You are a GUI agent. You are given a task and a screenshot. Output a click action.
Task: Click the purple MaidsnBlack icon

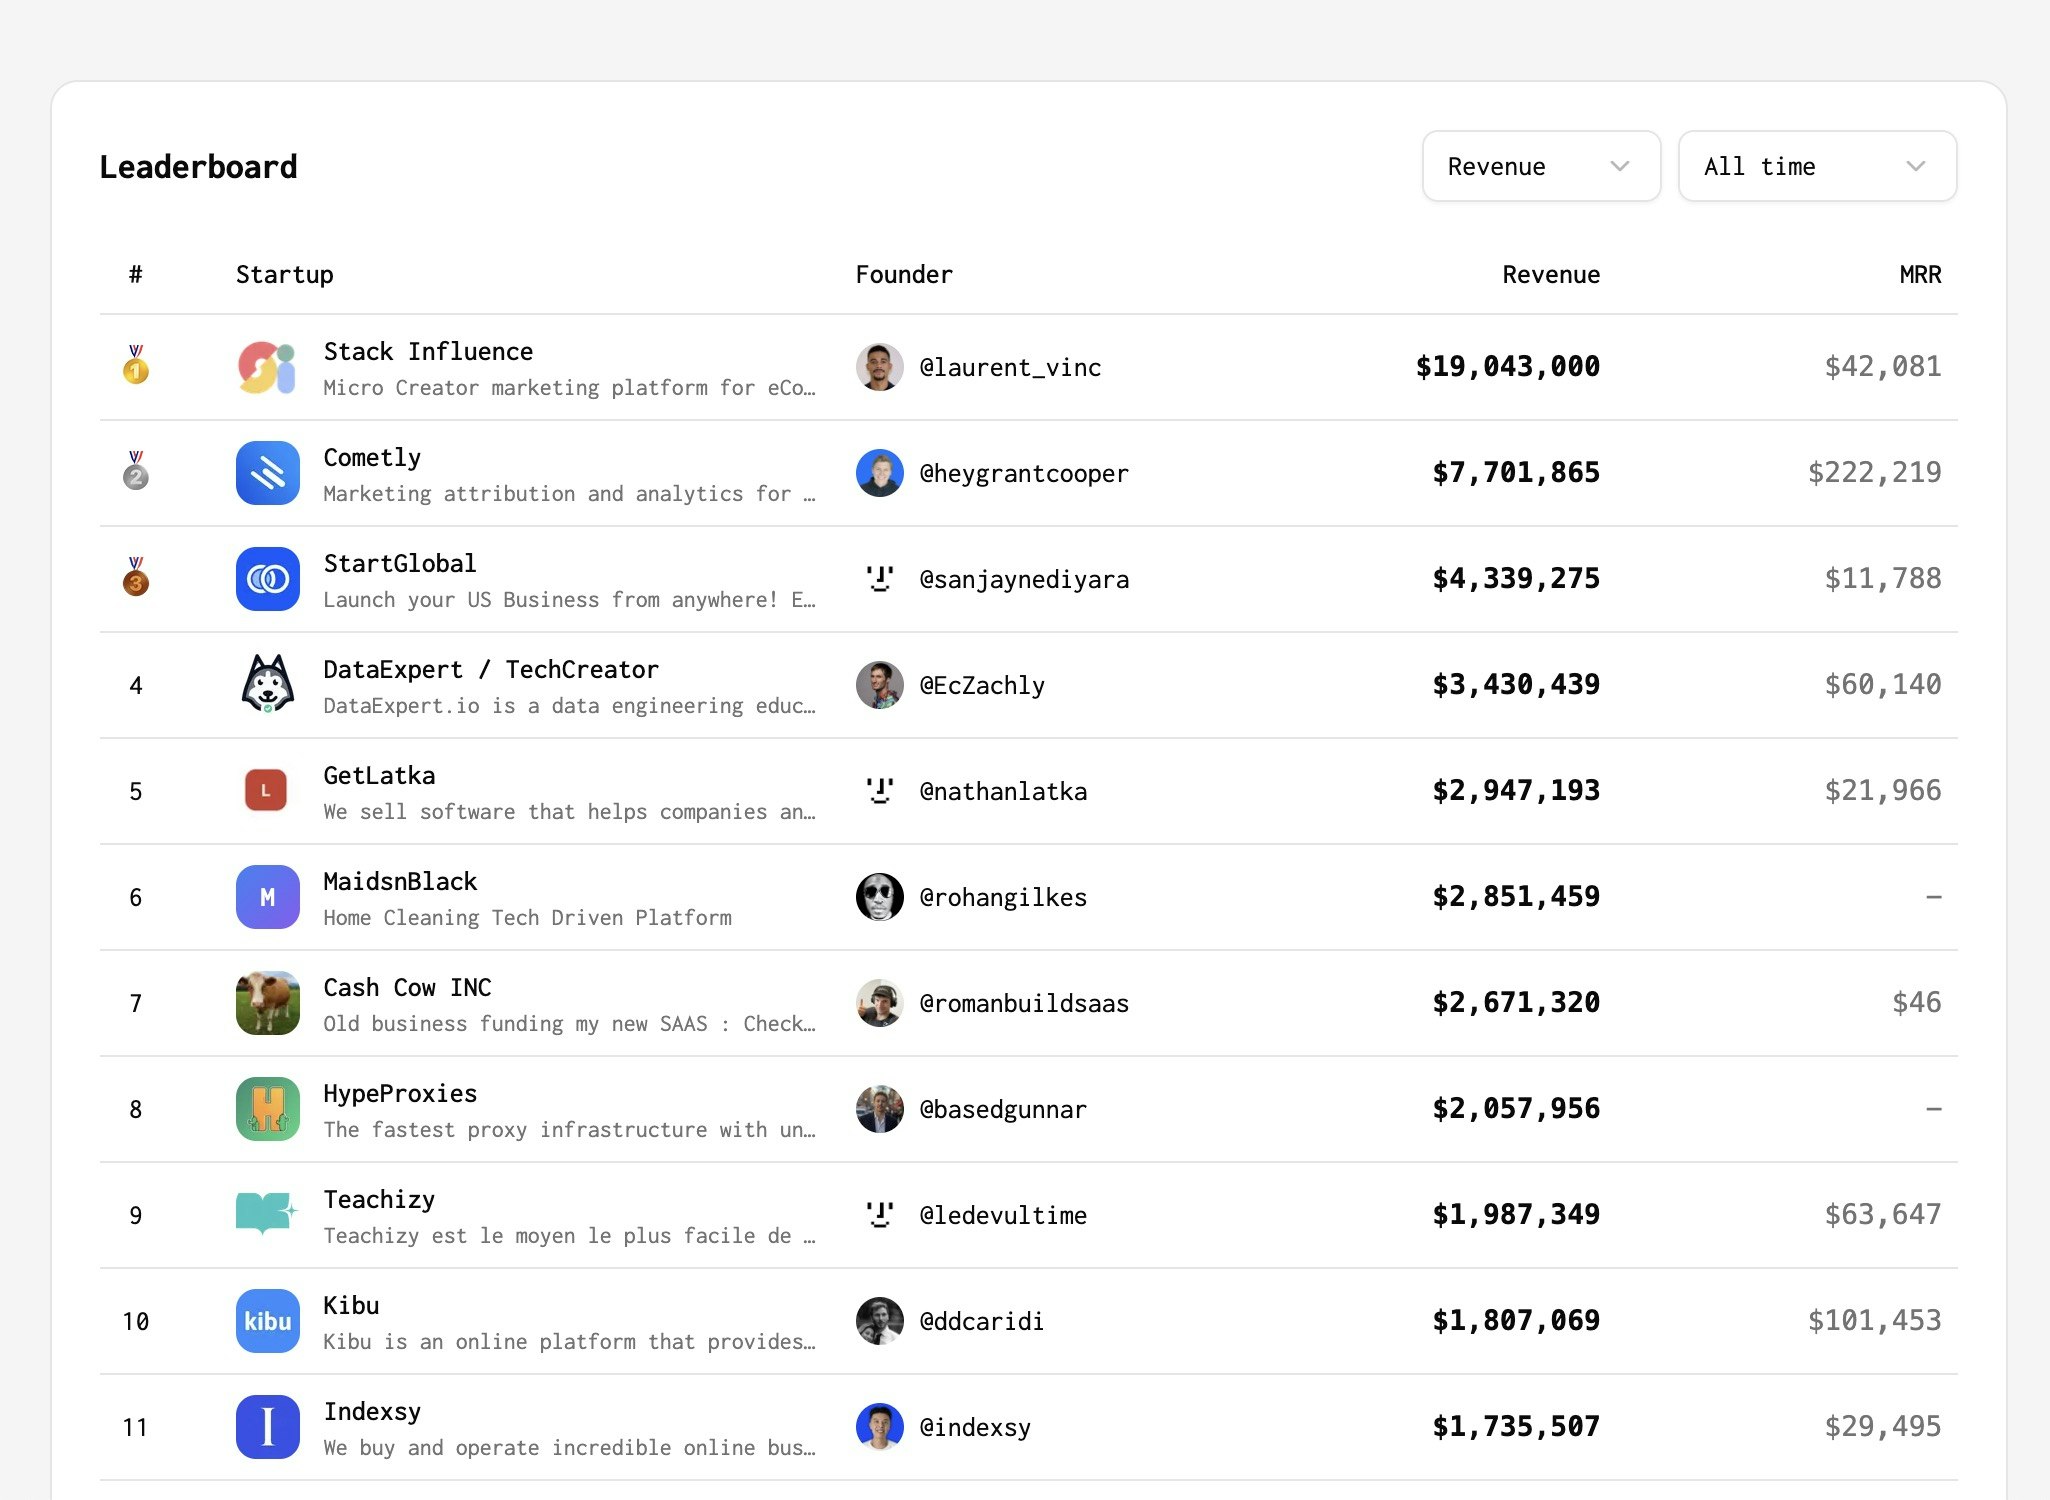tap(266, 897)
